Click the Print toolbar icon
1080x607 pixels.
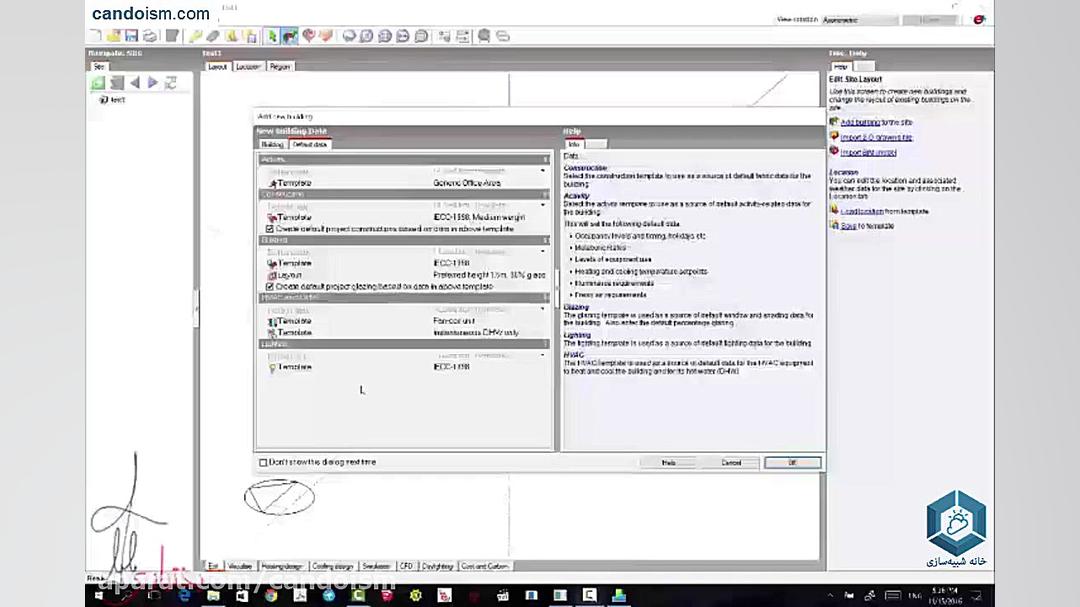[149, 36]
